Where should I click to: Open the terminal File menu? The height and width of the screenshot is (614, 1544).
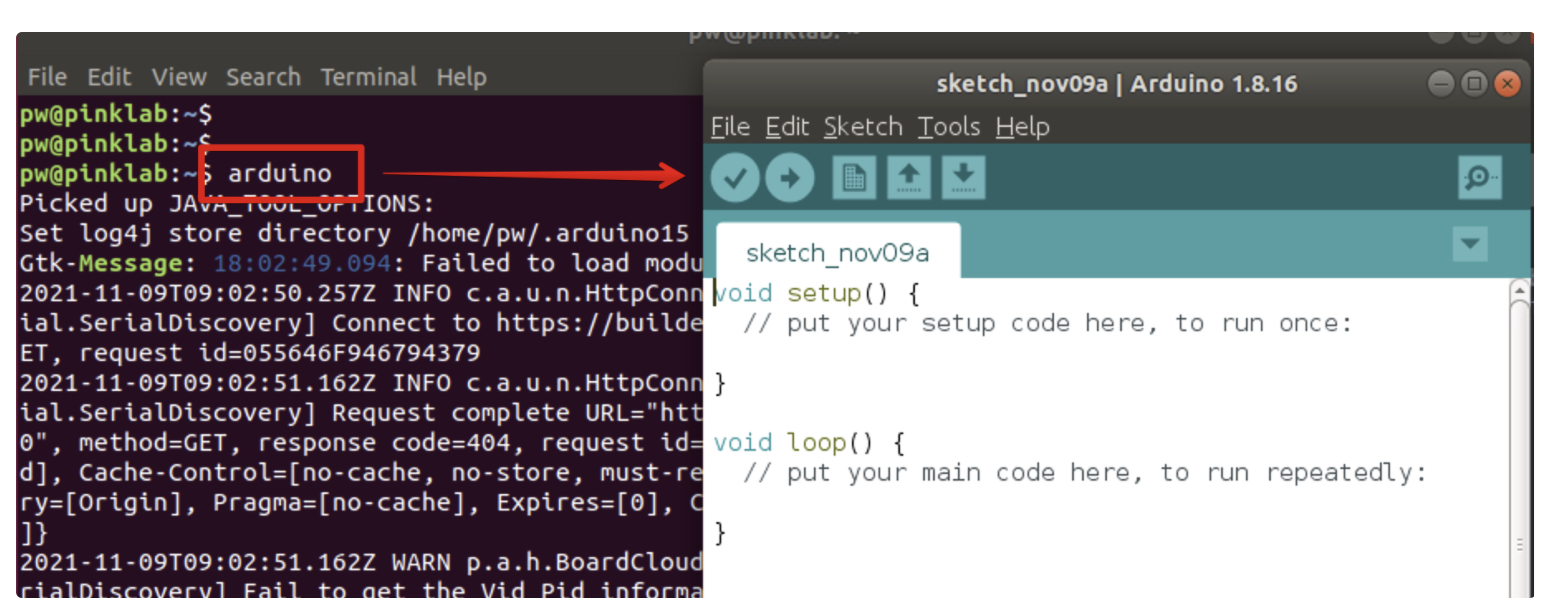47,77
